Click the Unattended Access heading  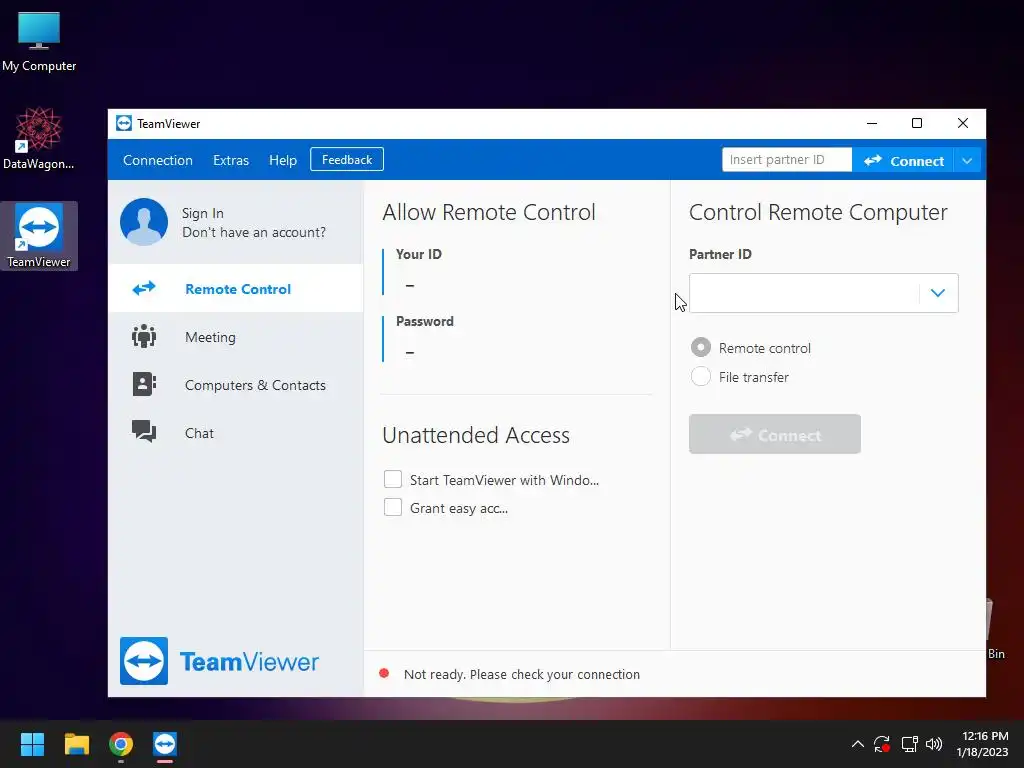click(x=476, y=435)
